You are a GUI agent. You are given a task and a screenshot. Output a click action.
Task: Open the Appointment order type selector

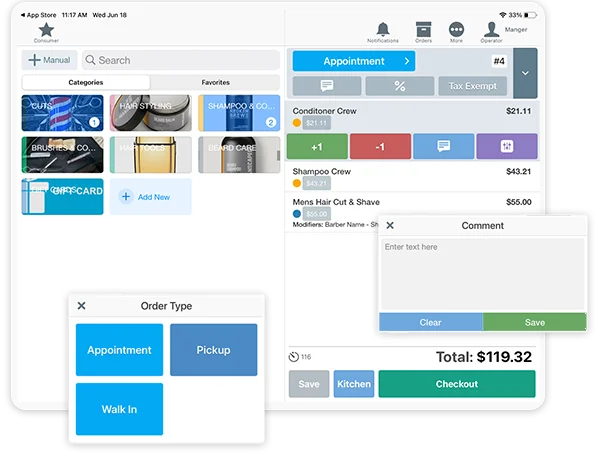tap(353, 61)
